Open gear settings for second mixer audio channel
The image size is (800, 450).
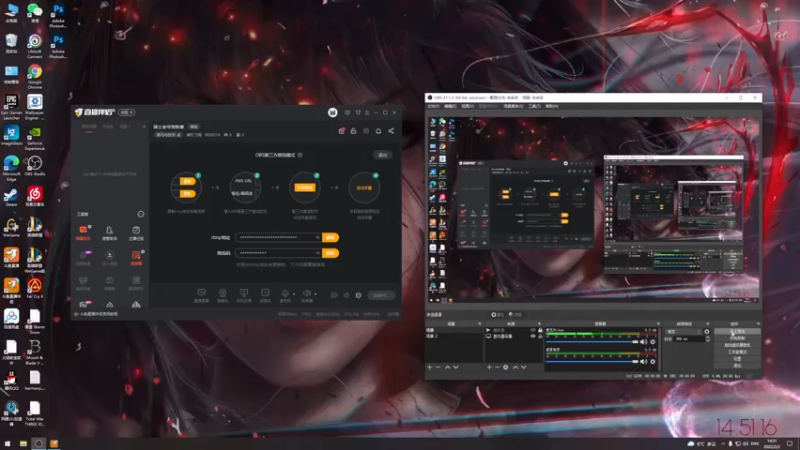tap(653, 361)
